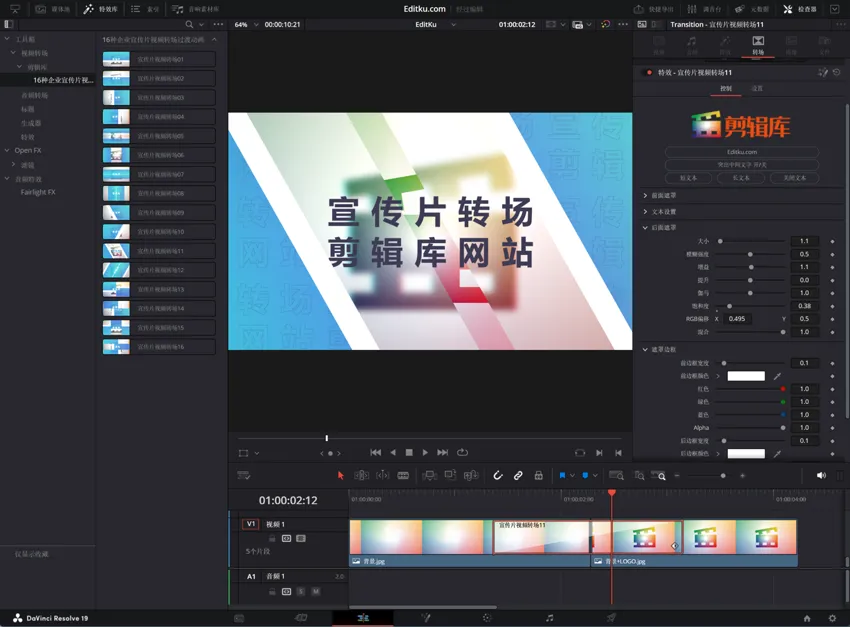This screenshot has height=627, width=850.
Task: Click the white 前边框颜色 color swatch
Action: point(746,376)
